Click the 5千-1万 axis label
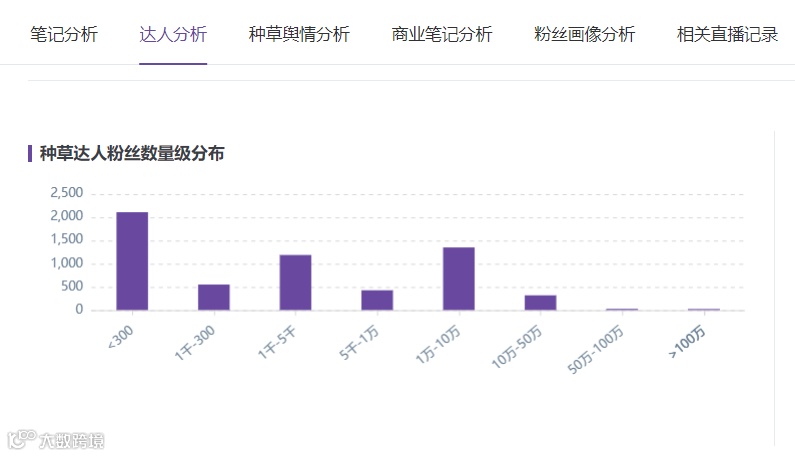The width and height of the screenshot is (795, 456). (359, 342)
